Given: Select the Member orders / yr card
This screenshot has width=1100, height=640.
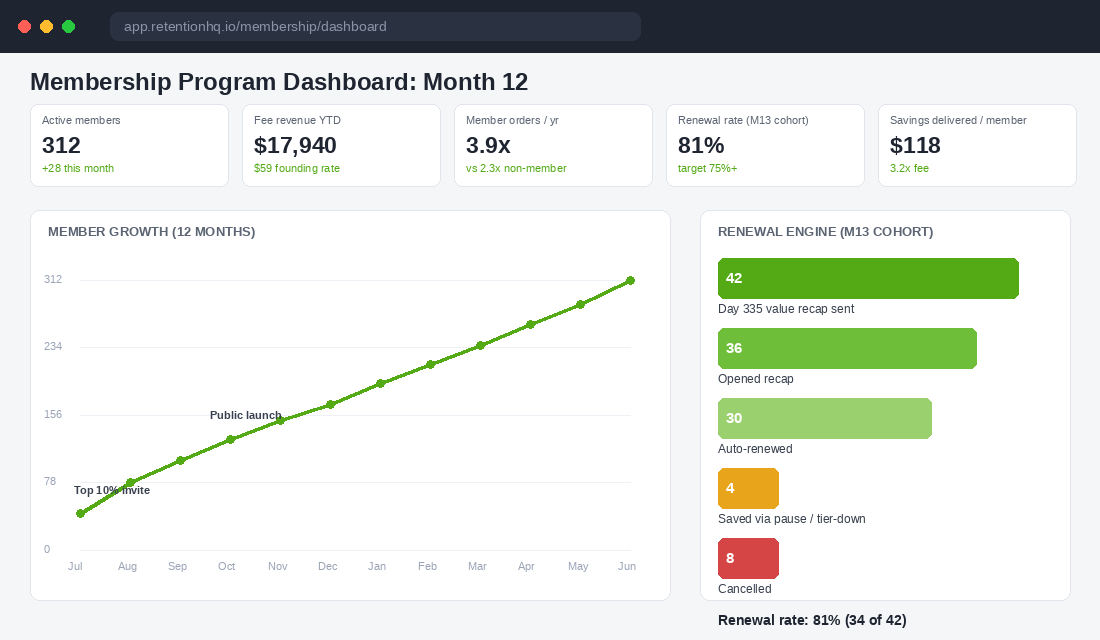Looking at the screenshot, I should click(x=554, y=146).
